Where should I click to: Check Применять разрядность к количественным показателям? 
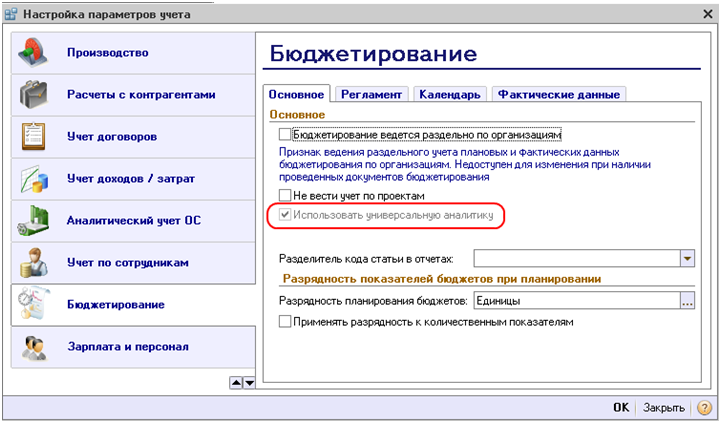pos(286,322)
